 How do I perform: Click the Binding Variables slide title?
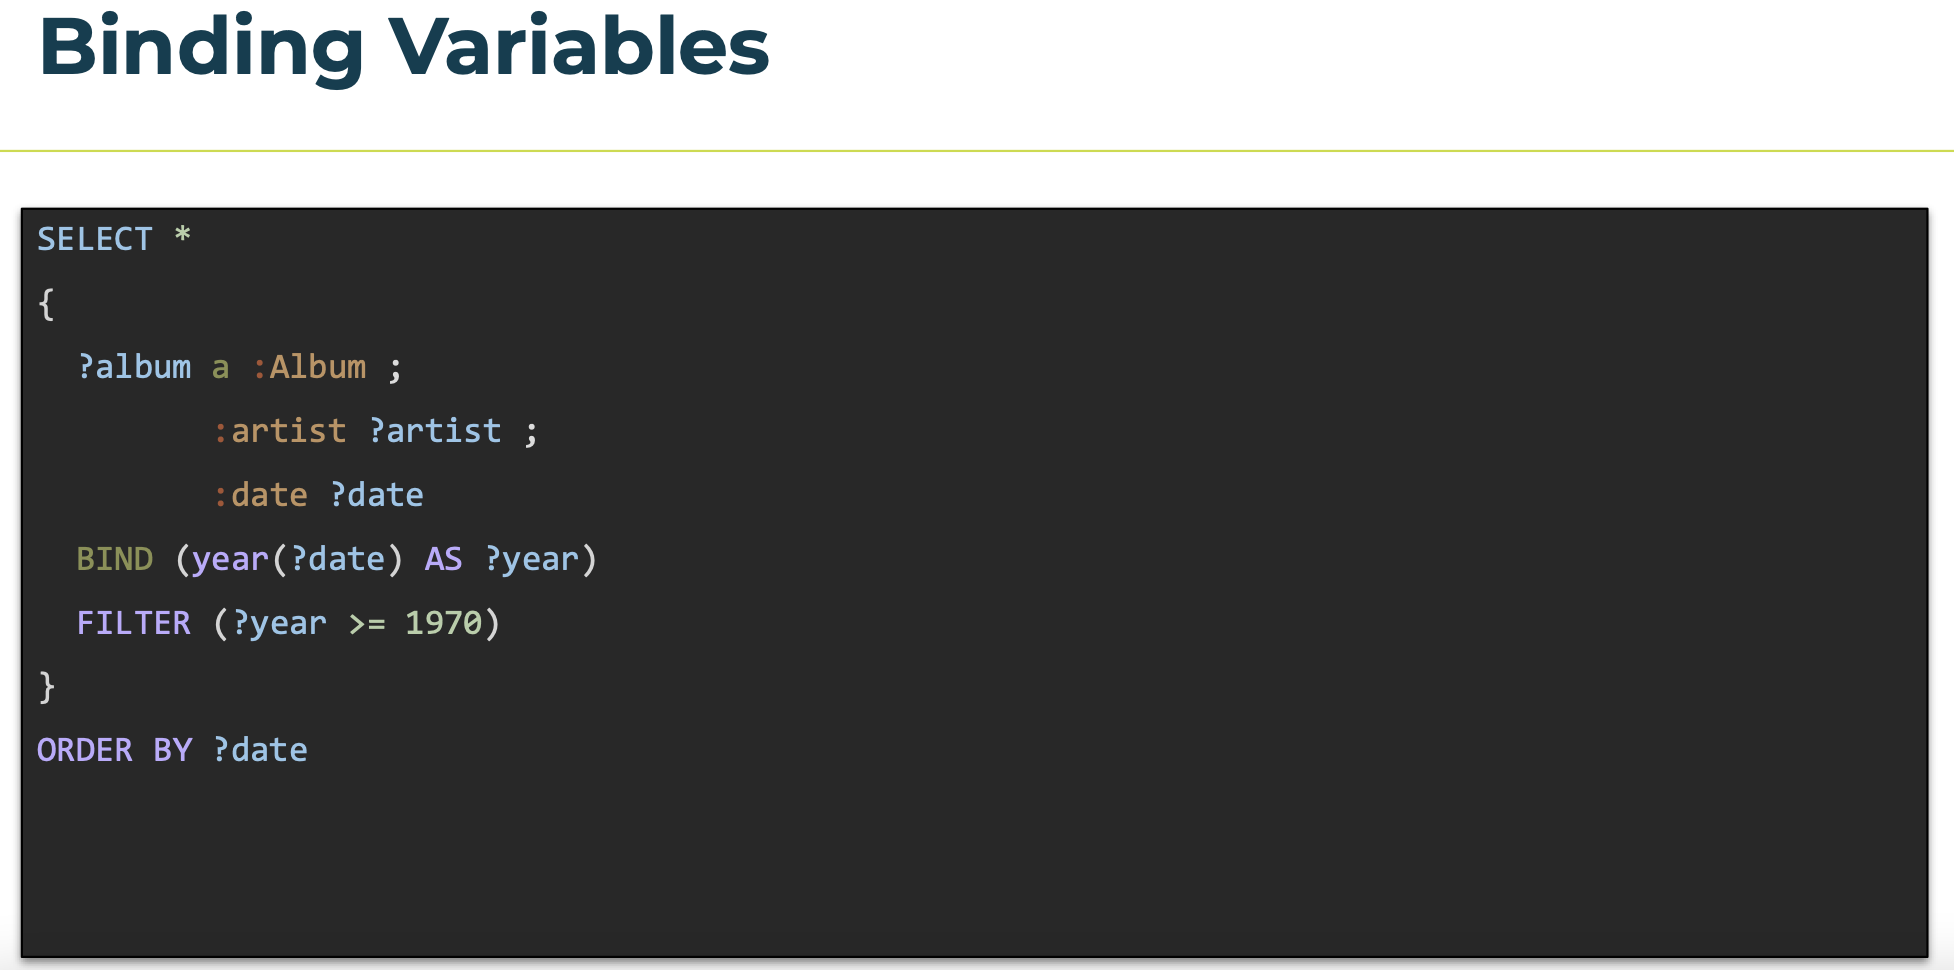[x=404, y=47]
